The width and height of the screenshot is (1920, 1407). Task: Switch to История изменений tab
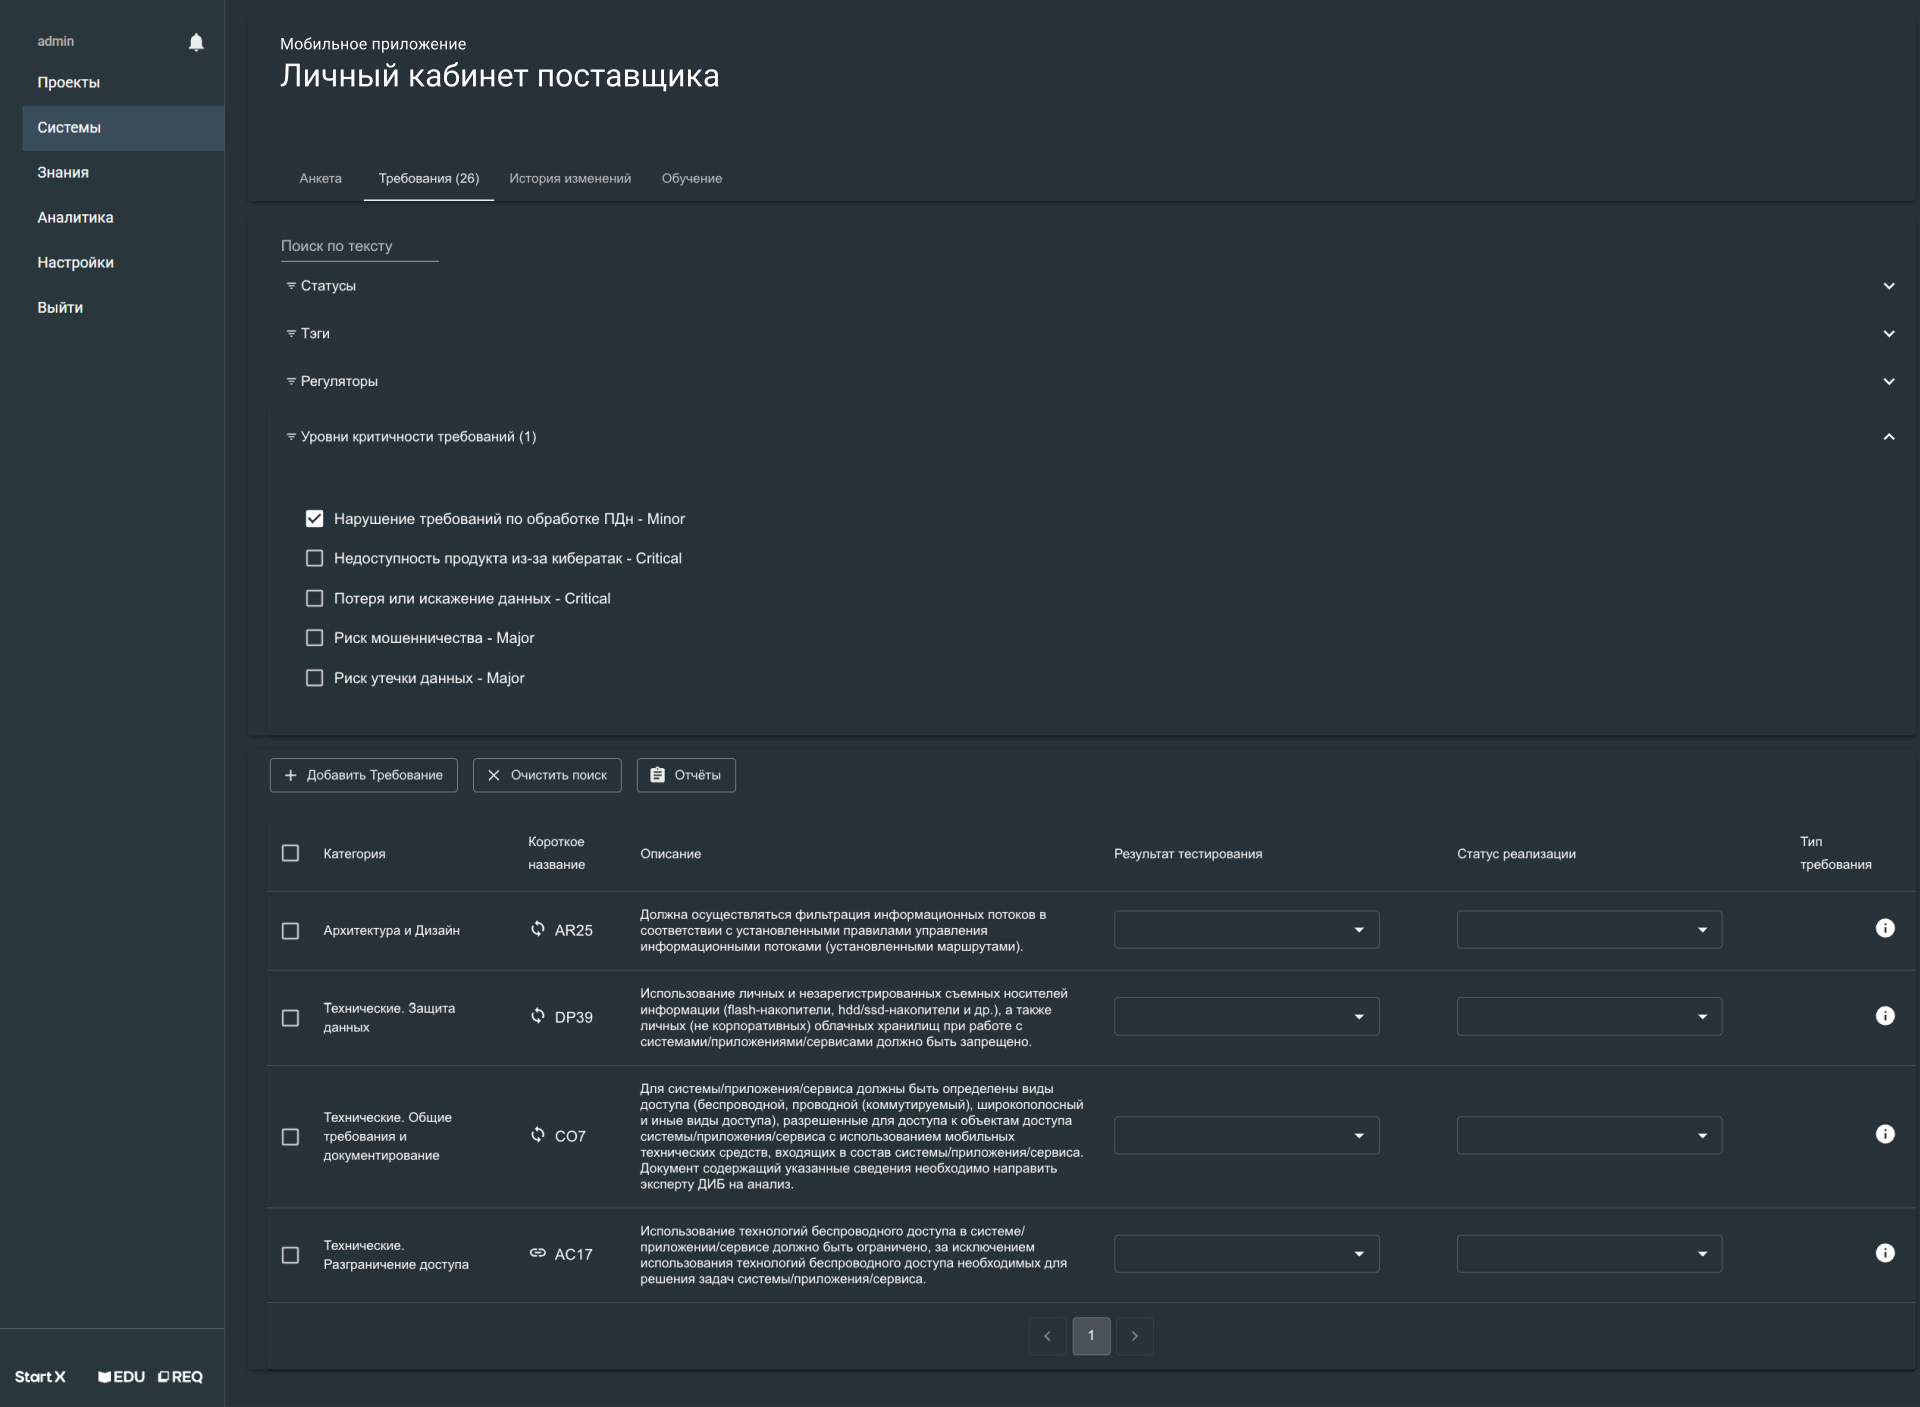coord(570,178)
